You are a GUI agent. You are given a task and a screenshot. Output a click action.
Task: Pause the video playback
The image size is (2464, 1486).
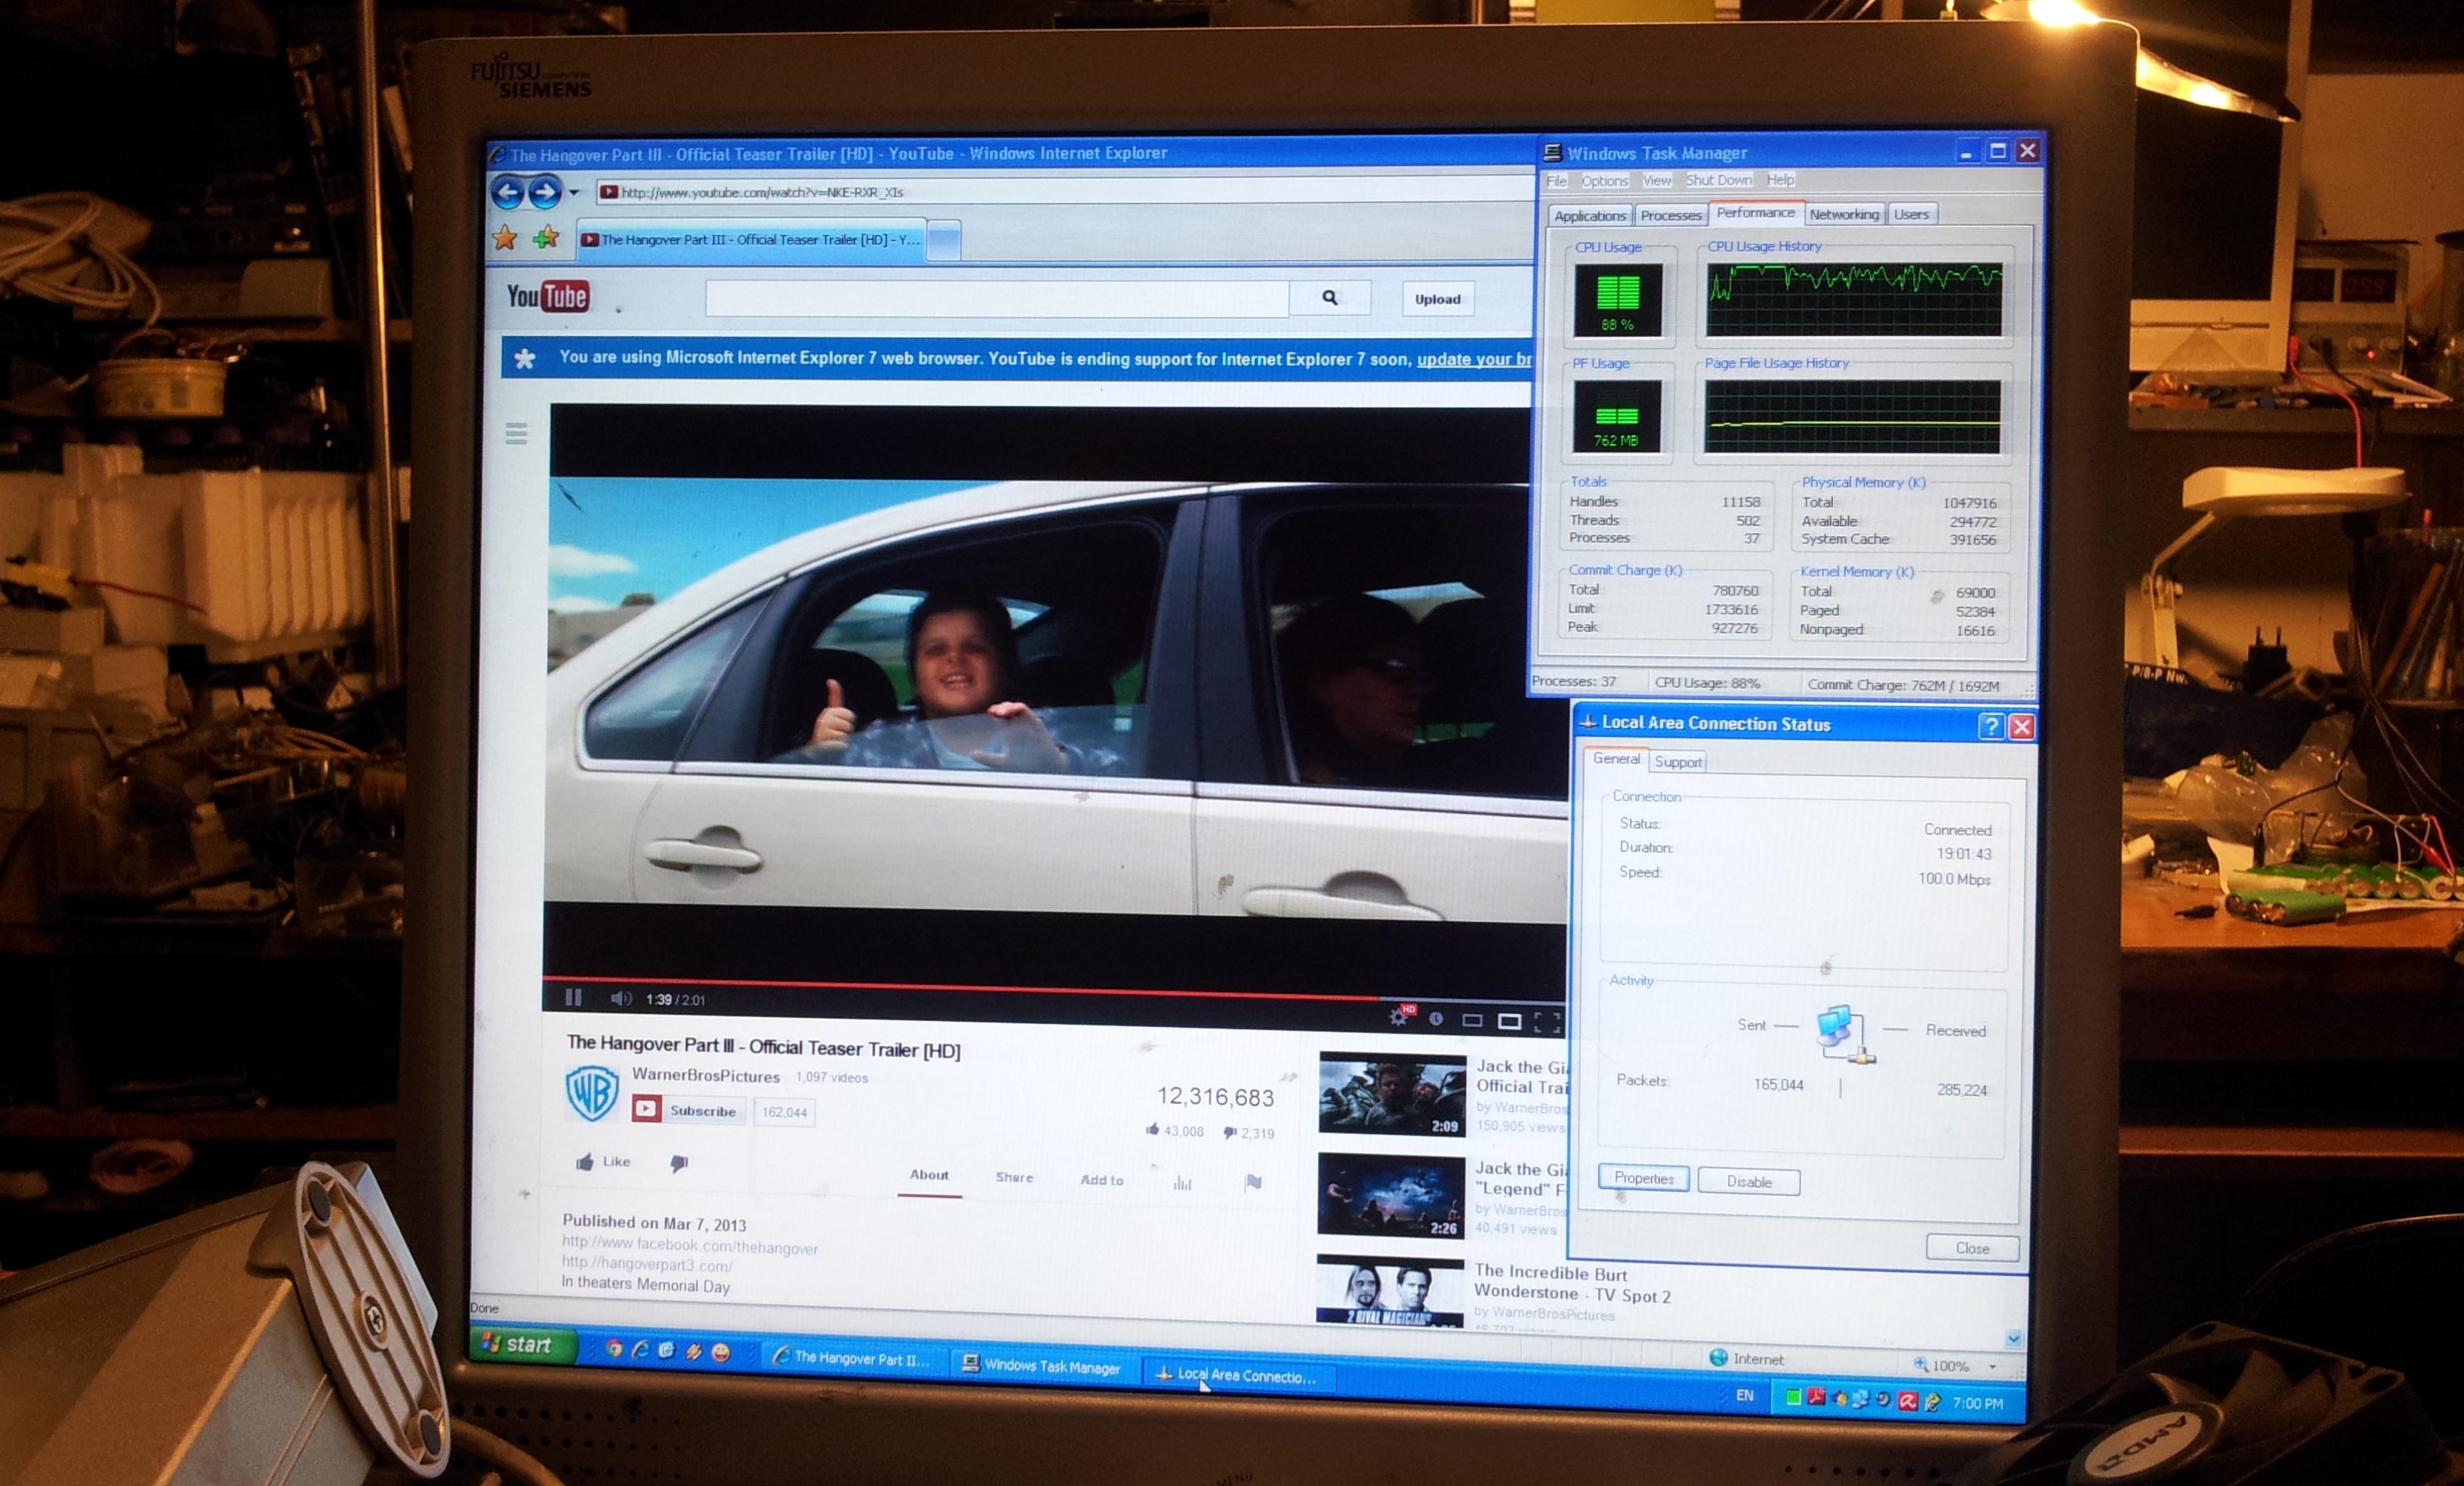573,997
